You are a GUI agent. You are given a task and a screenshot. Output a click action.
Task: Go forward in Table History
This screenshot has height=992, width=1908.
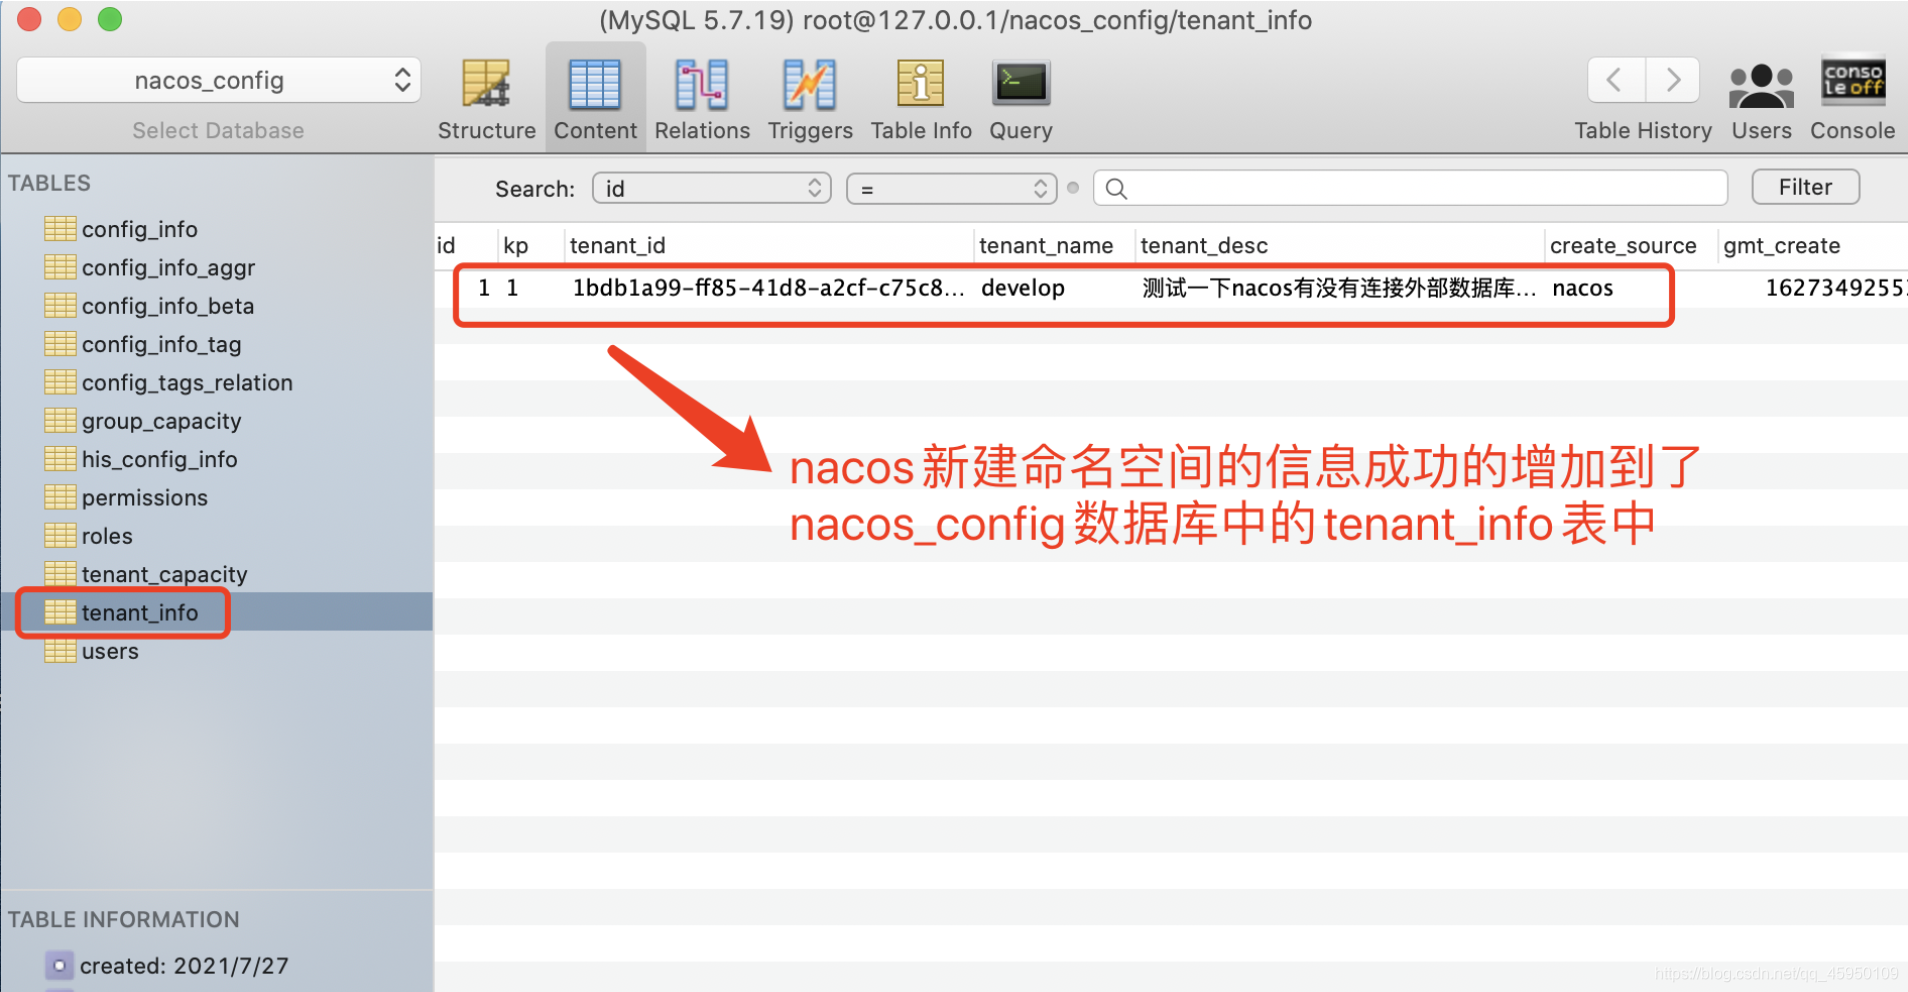pos(1672,80)
